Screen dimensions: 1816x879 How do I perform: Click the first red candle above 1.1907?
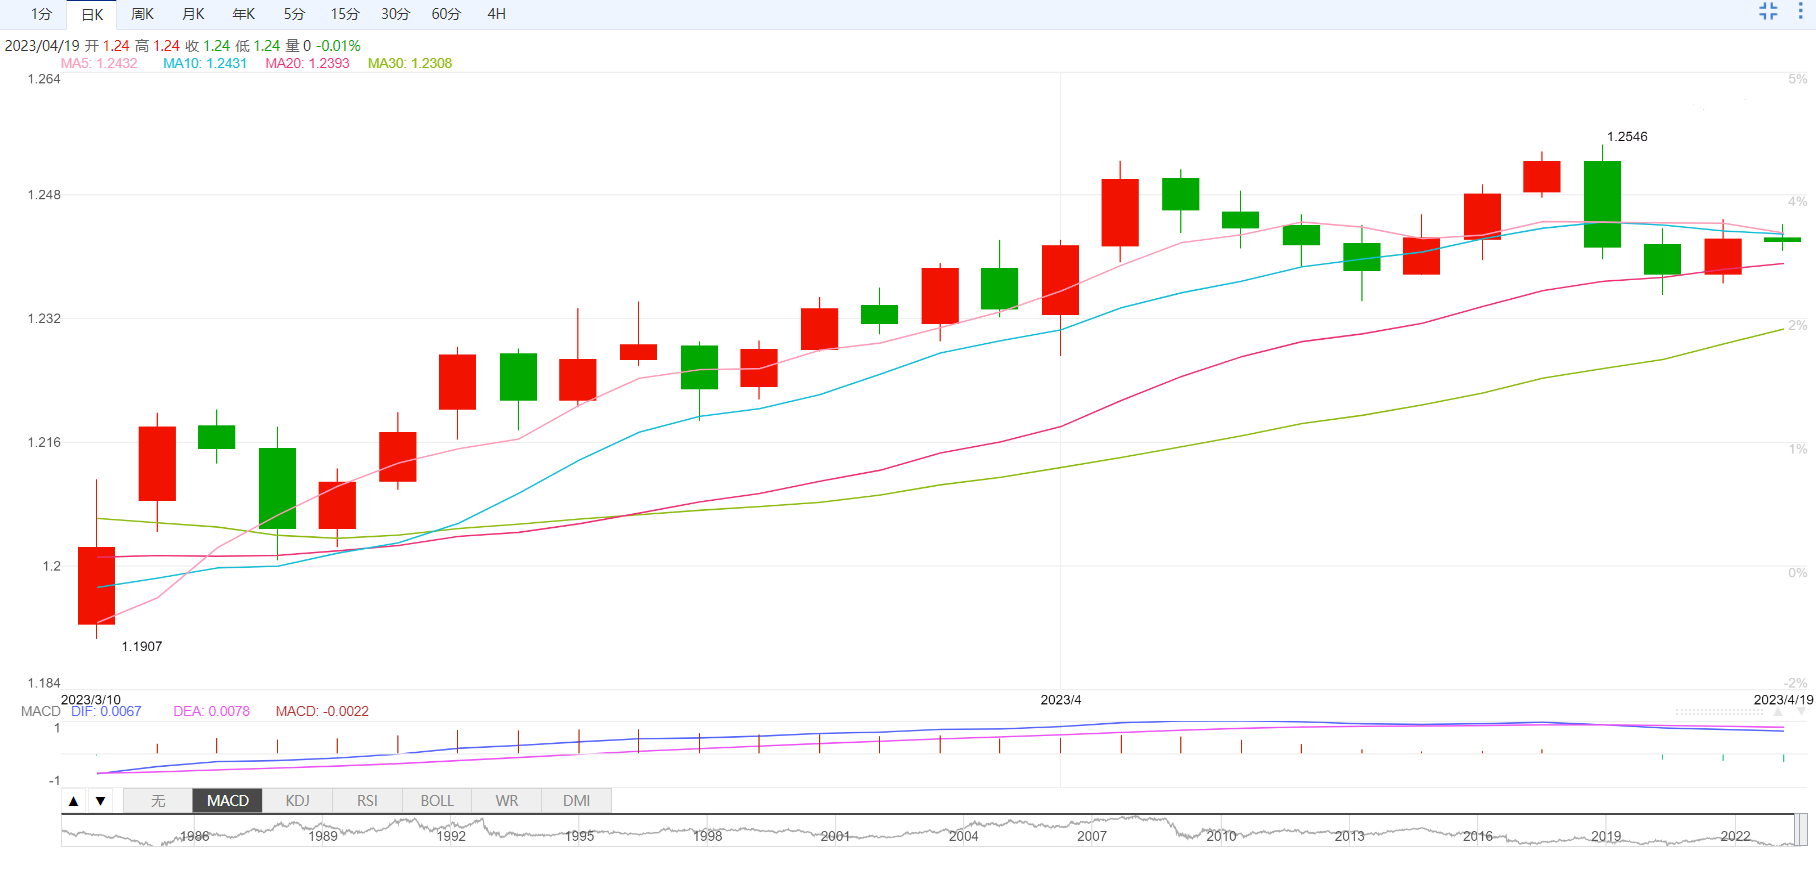coord(97,585)
